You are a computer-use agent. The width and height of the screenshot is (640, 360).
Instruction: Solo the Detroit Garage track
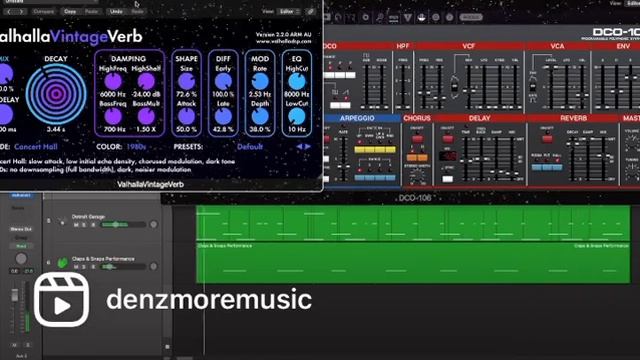tap(84, 225)
